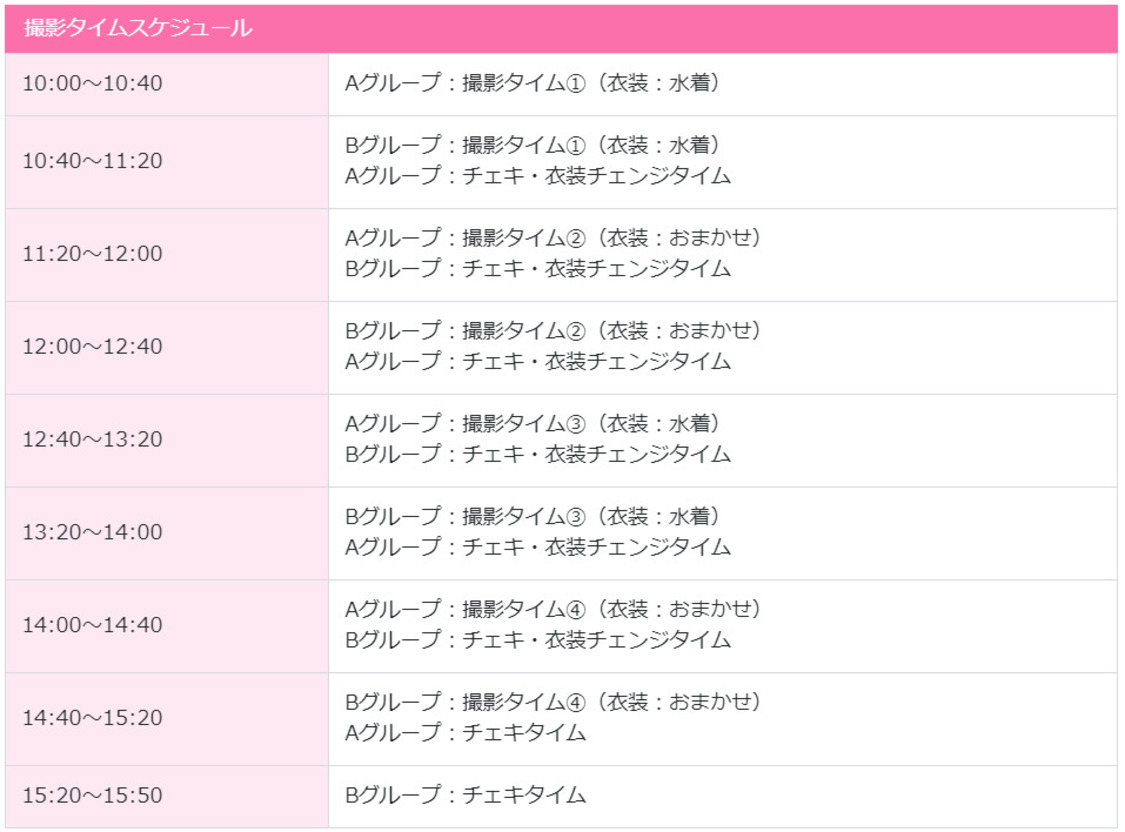Viewport: 1125px width, 832px height.
Task: Click the Bグループ：チェキタイム final entry
Action: 465,797
